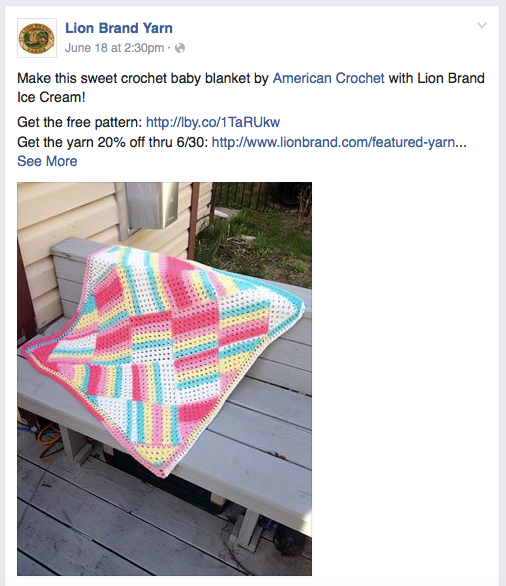Viewport: 506px width, 586px height.
Task: Expand the post options chevron
Action: click(482, 25)
